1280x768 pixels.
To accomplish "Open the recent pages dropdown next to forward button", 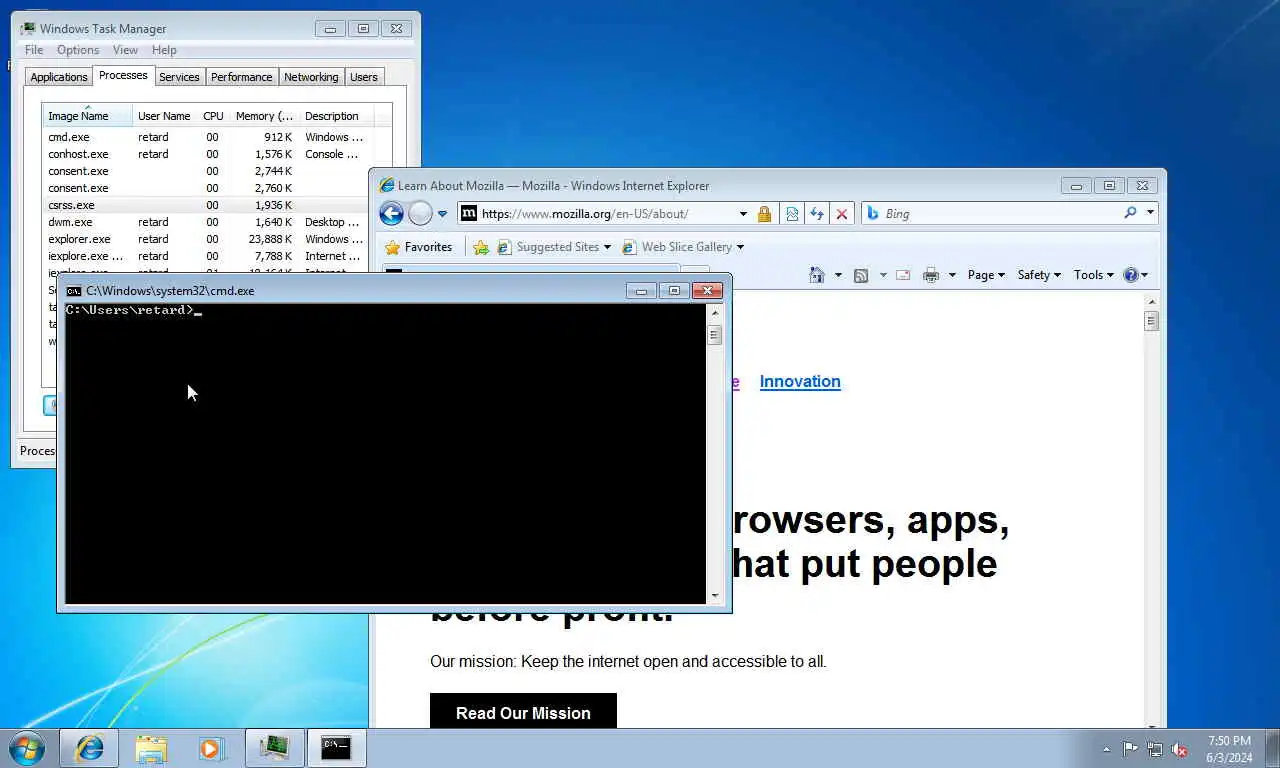I will pyautogui.click(x=443, y=214).
